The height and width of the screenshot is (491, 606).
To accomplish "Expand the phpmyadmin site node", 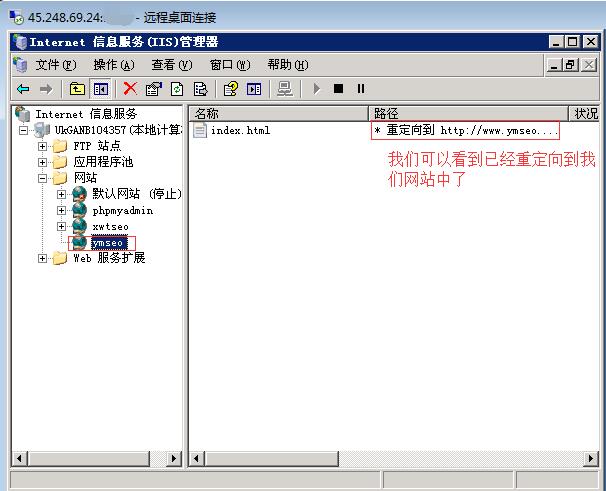I will [x=61, y=211].
